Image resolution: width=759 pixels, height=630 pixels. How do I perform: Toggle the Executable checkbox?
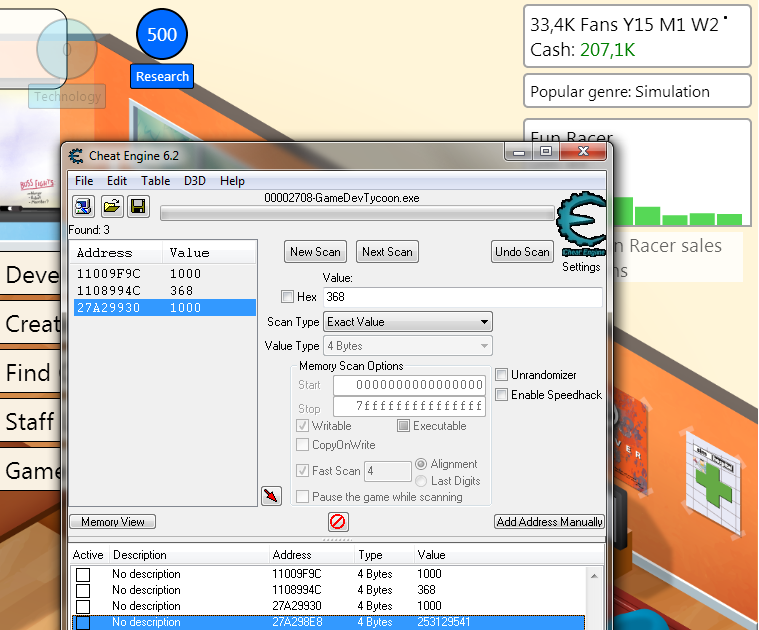tap(403, 426)
